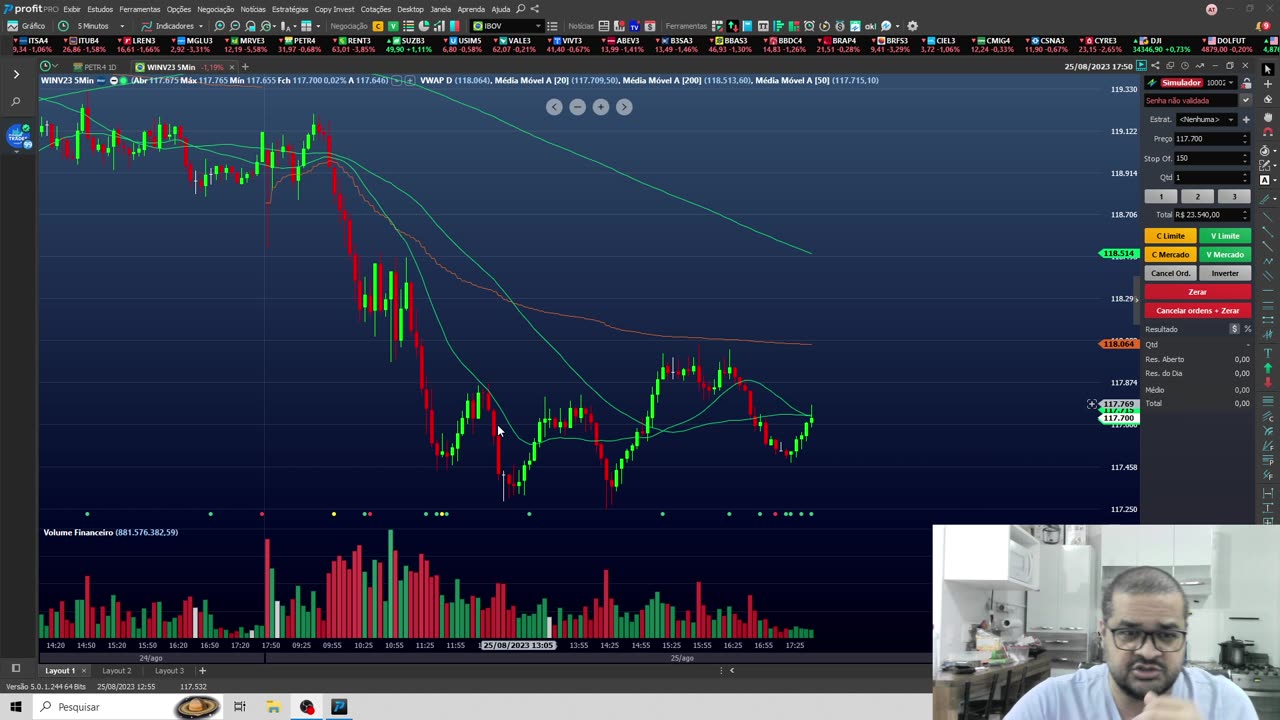Open the Exibir menu
1280x720 pixels.
coord(72,9)
